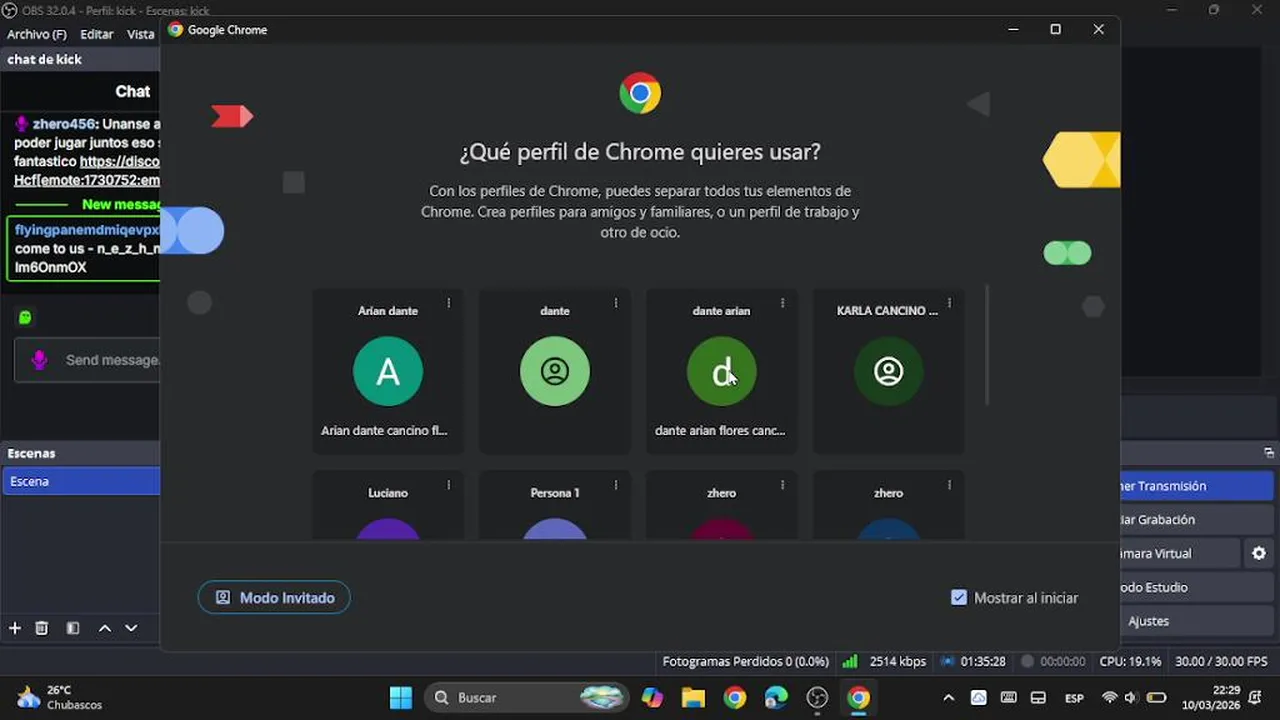Click the ESP language indicator
This screenshot has width=1280, height=720.
coord(1074,697)
